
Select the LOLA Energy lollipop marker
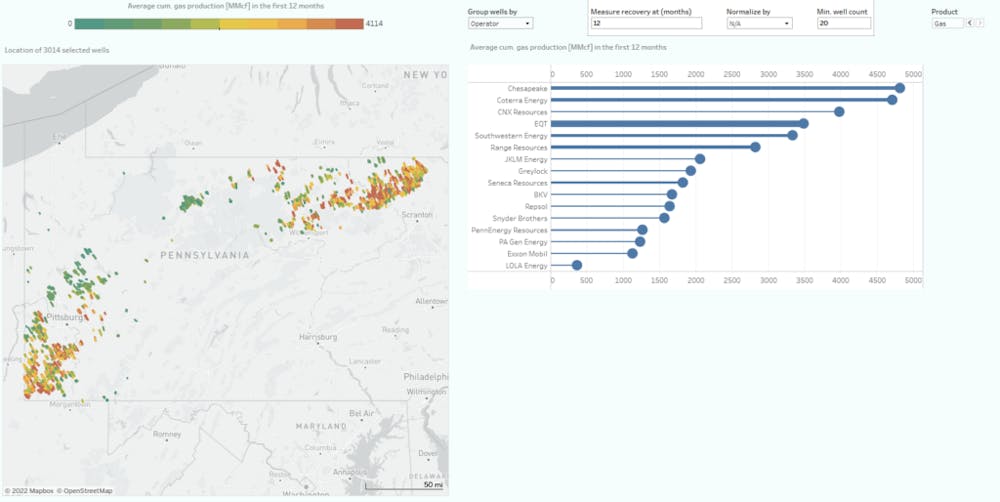pyautogui.click(x=577, y=265)
